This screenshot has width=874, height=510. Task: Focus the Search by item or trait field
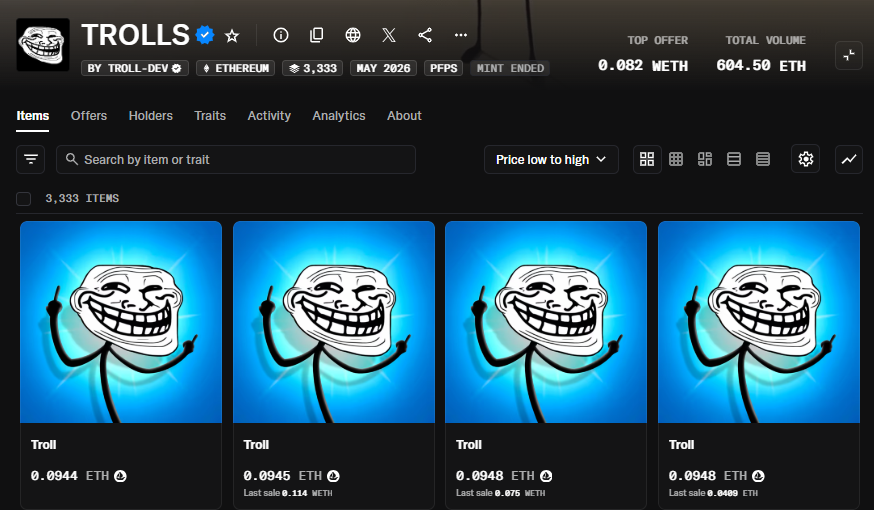pos(236,159)
